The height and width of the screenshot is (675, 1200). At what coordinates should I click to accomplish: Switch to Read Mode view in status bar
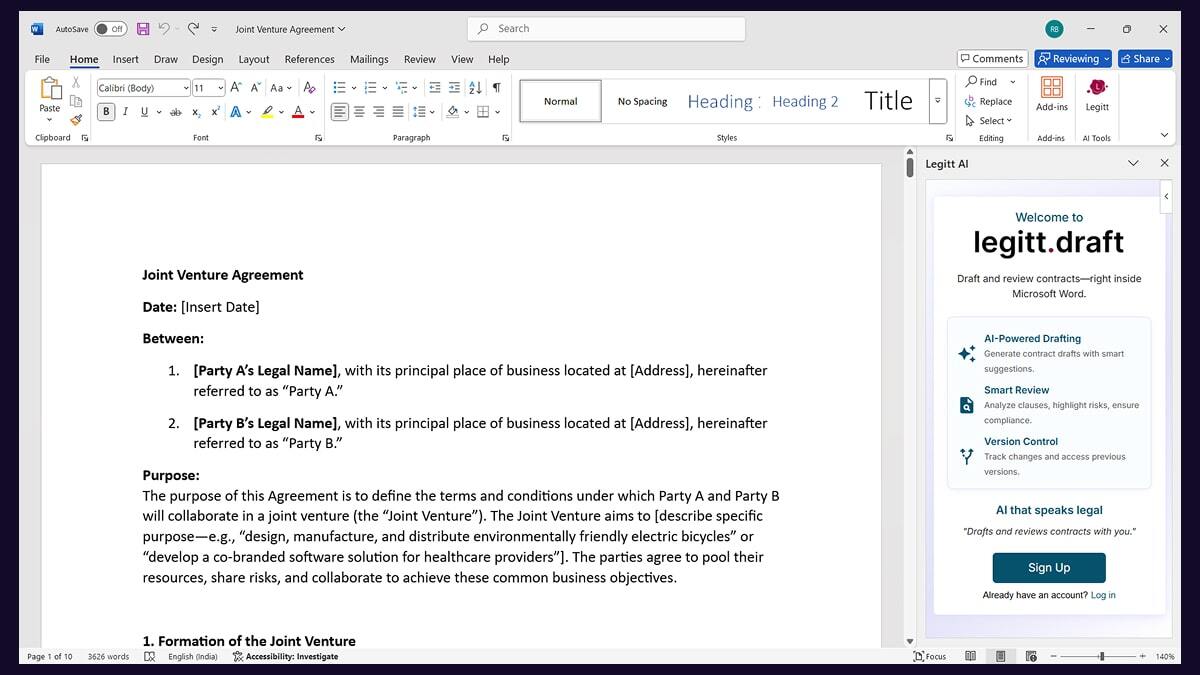coord(970,656)
